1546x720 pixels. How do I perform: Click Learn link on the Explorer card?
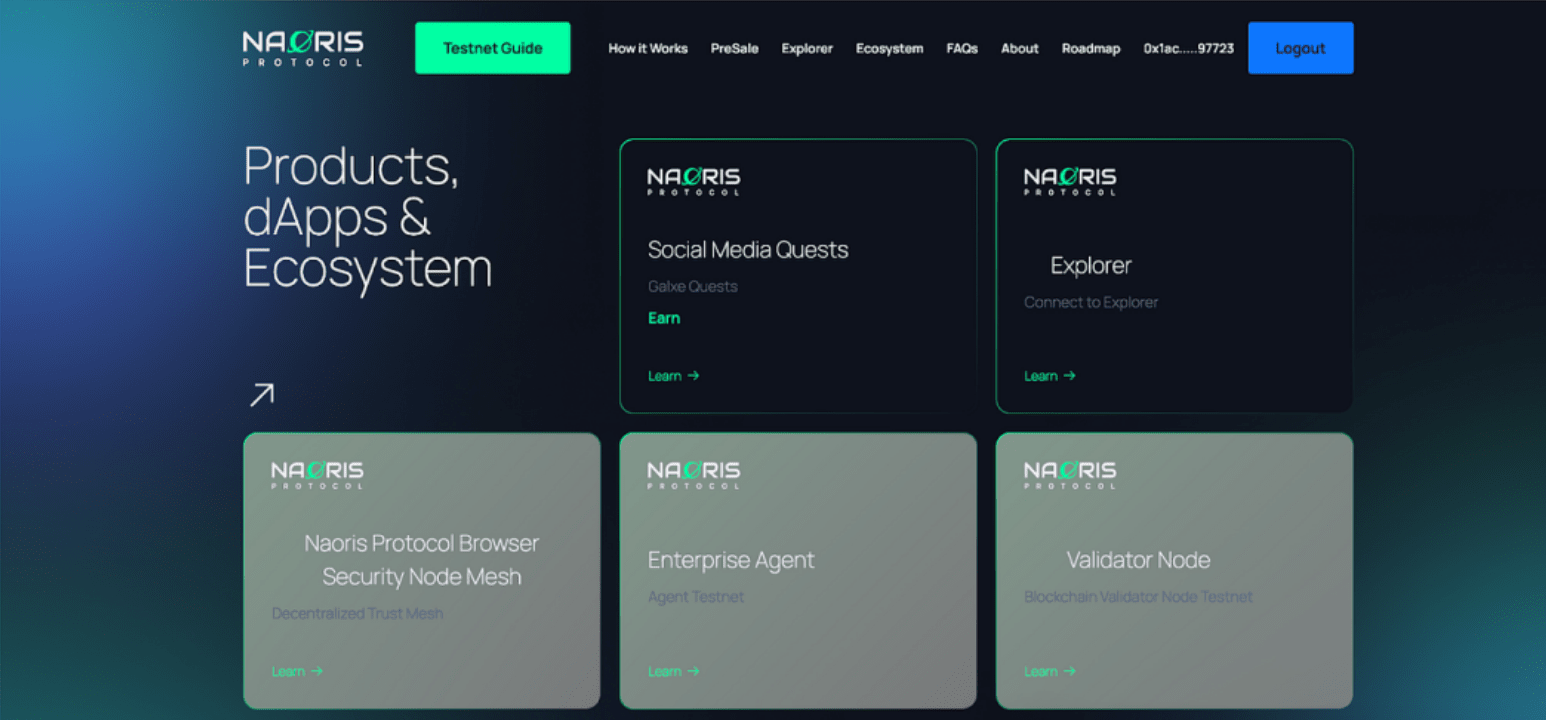point(1050,376)
